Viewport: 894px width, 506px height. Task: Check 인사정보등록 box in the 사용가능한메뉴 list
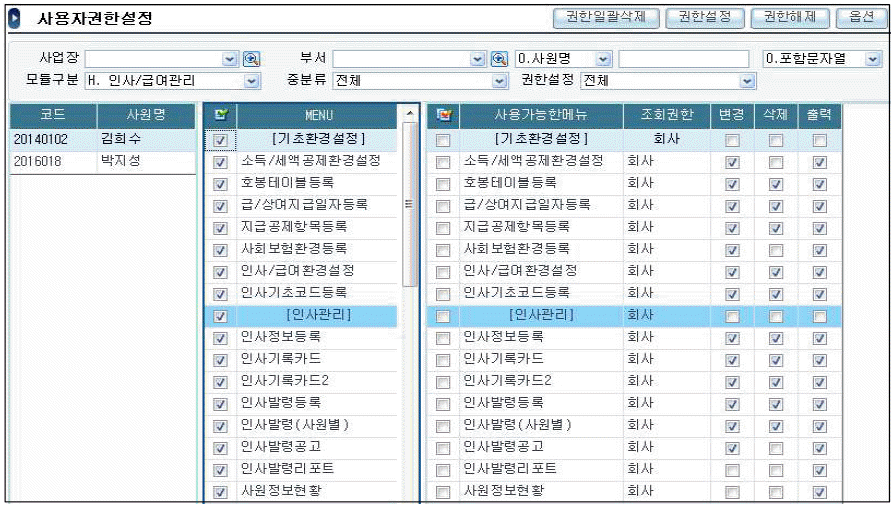click(x=443, y=337)
